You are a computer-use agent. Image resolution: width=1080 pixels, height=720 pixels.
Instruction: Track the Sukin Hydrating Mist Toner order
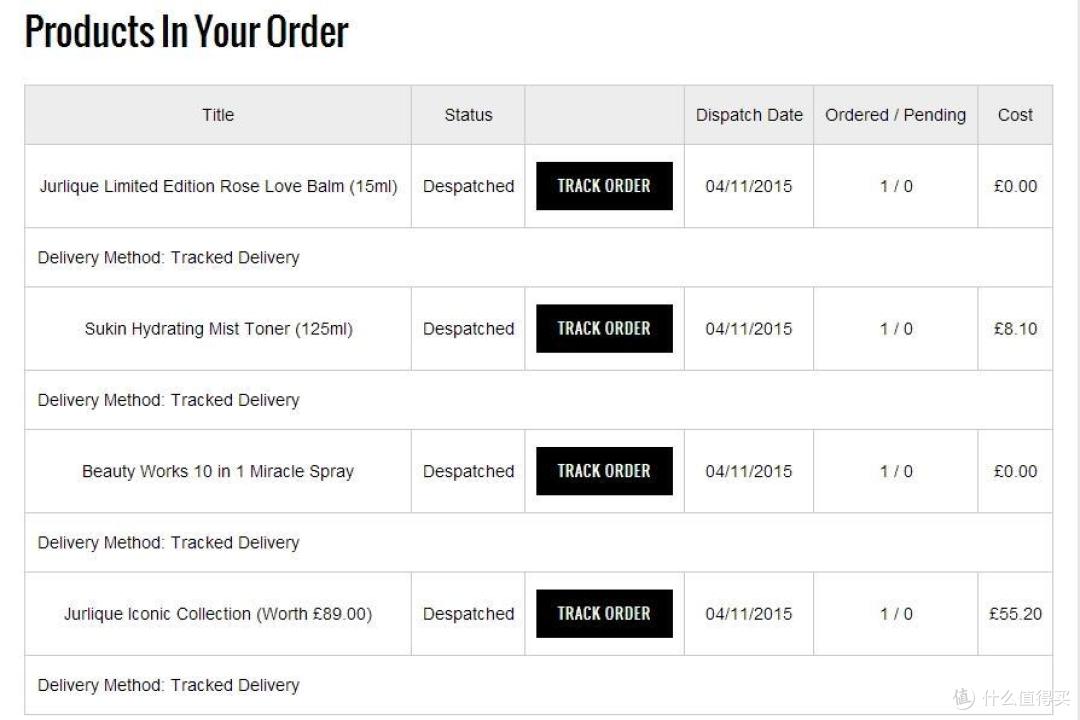point(604,329)
